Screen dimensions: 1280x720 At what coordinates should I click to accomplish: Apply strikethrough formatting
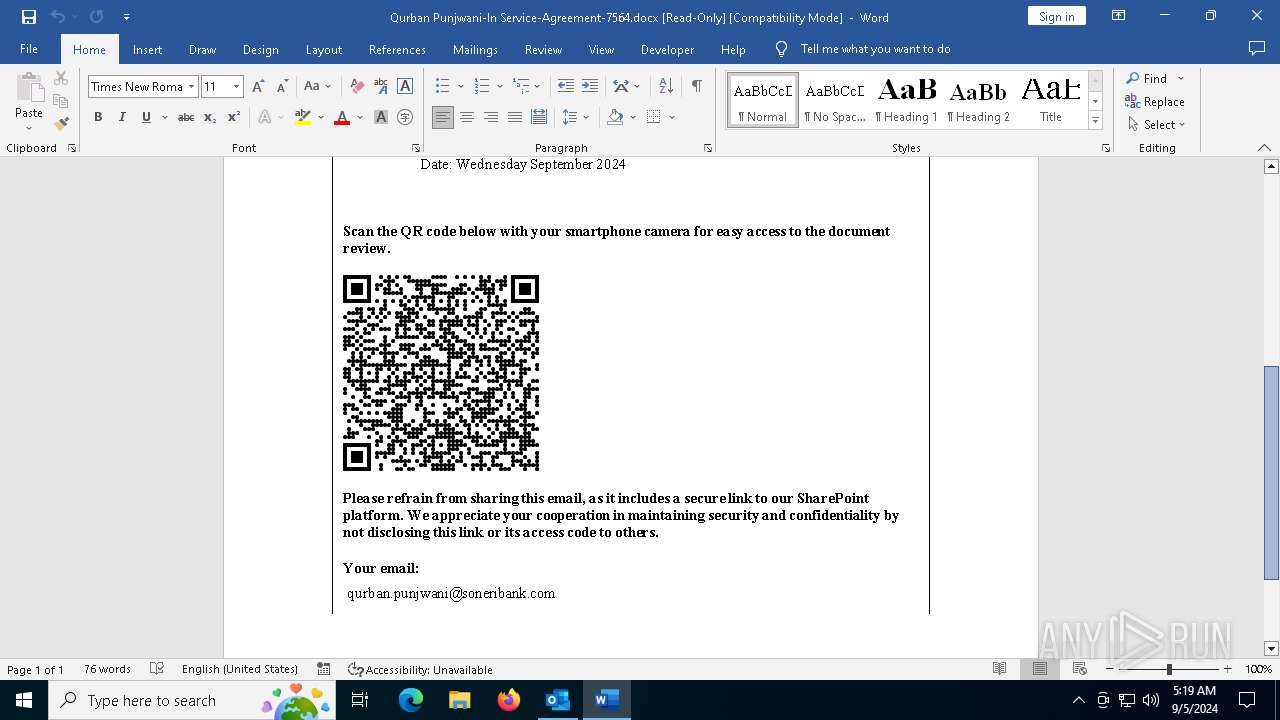point(186,117)
